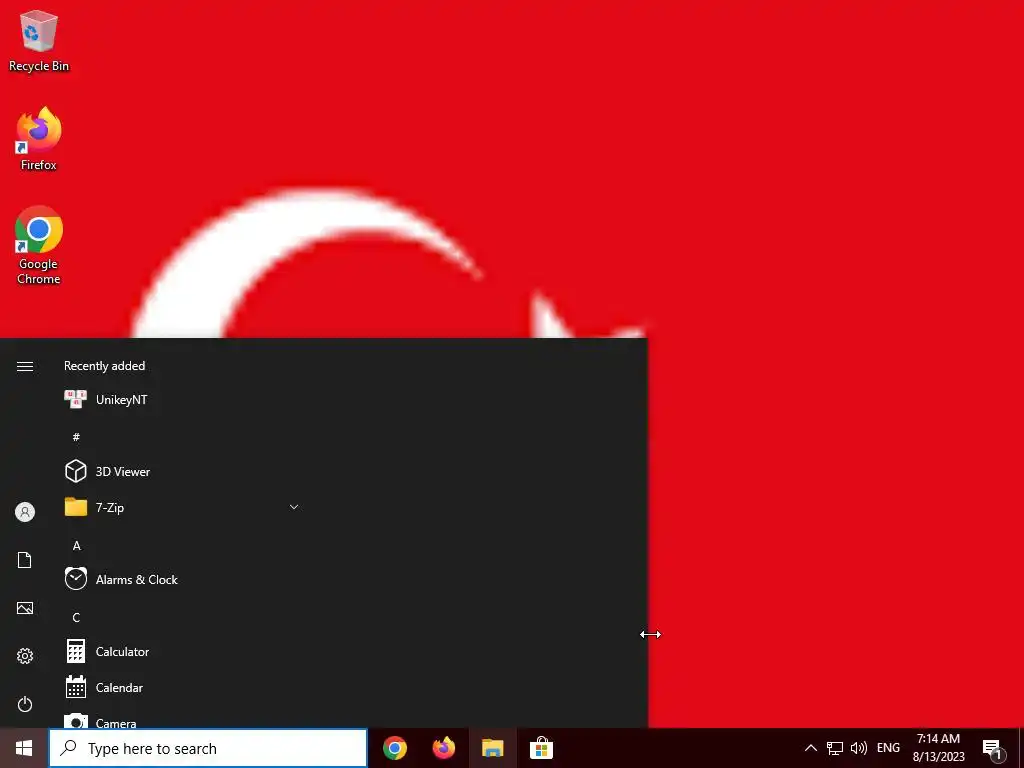1024x768 pixels.
Task: Open Microsoft Store from the taskbar
Action: coord(541,748)
